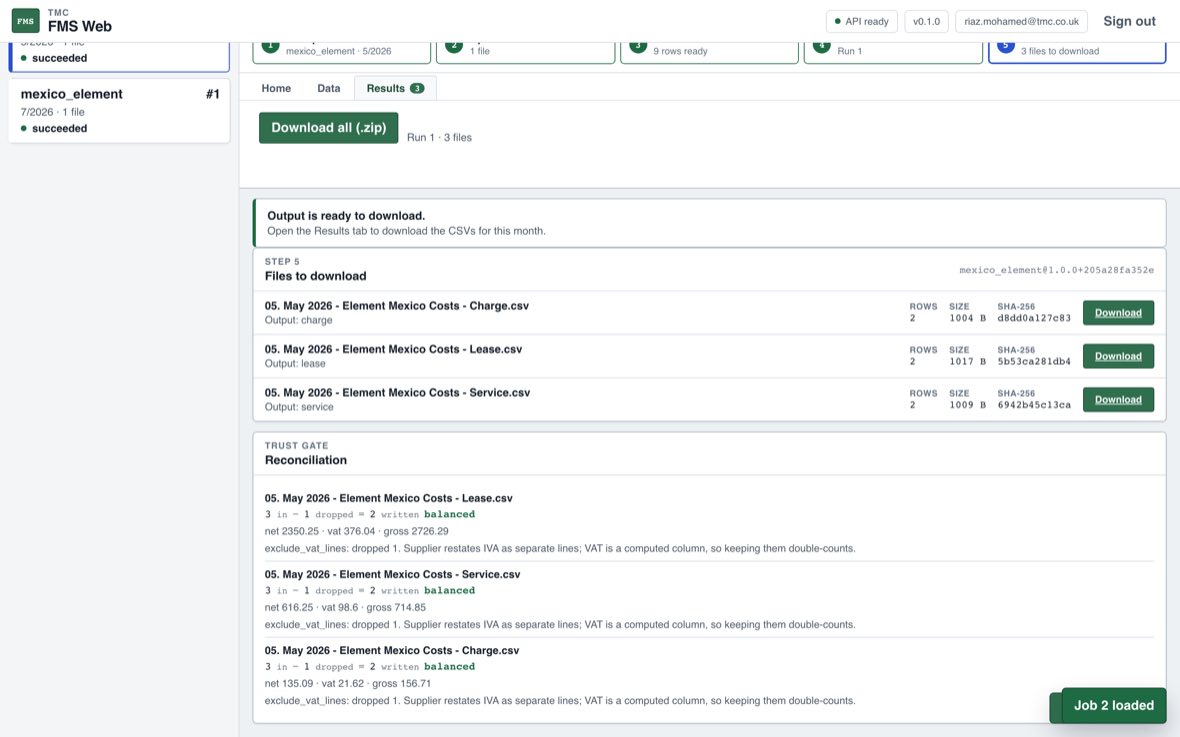
Task: Click the riaz.mohamed@tmc.co.uk account pill
Action: [1021, 22]
